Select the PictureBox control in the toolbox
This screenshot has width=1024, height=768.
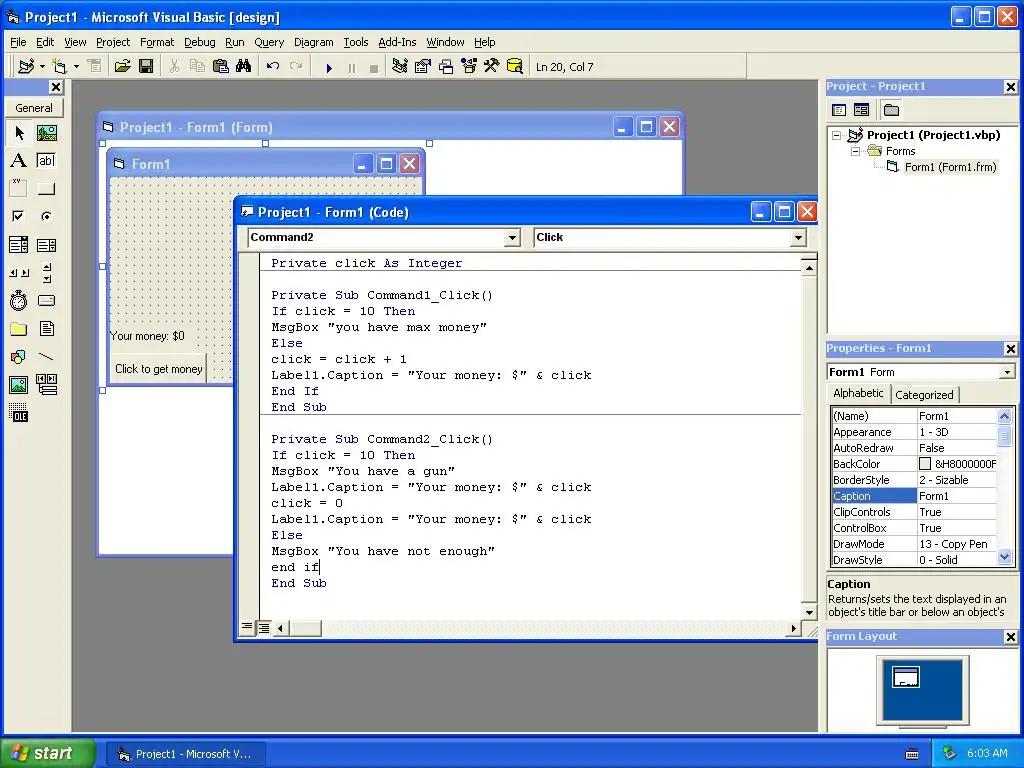tap(46, 133)
